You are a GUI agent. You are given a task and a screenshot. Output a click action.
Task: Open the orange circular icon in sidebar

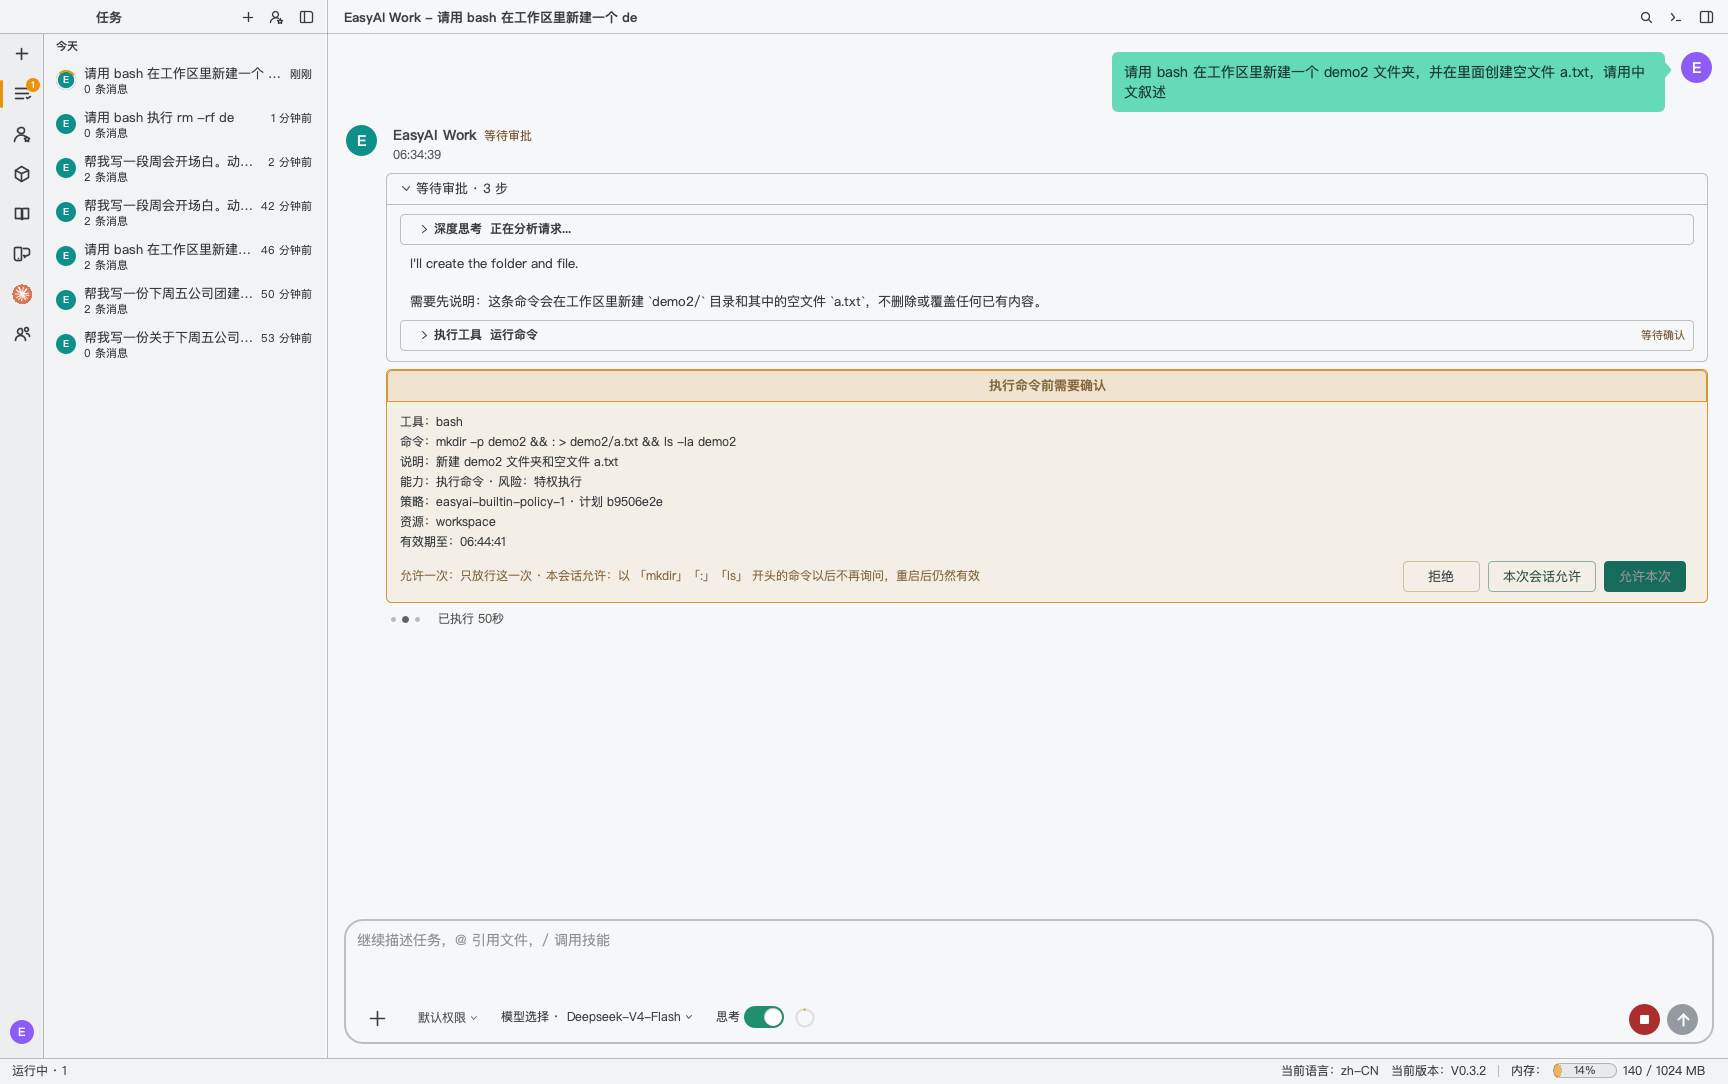[x=21, y=294]
